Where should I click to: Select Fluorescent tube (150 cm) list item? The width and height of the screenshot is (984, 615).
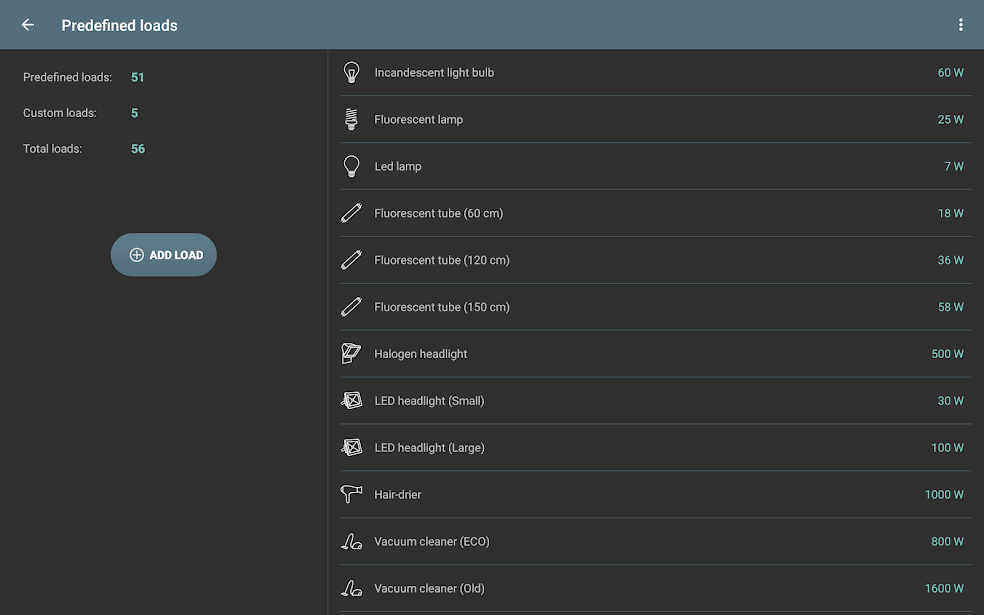tap(442, 307)
